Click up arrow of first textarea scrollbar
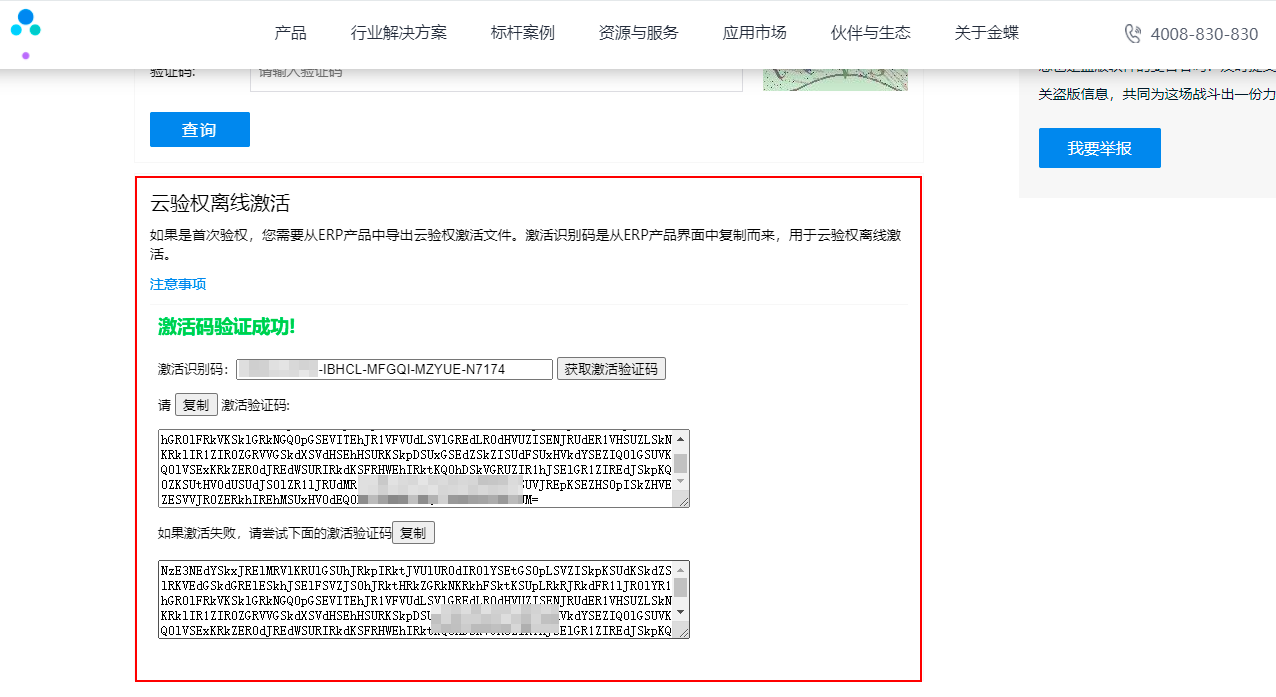The width and height of the screenshot is (1276, 697). pos(681,439)
